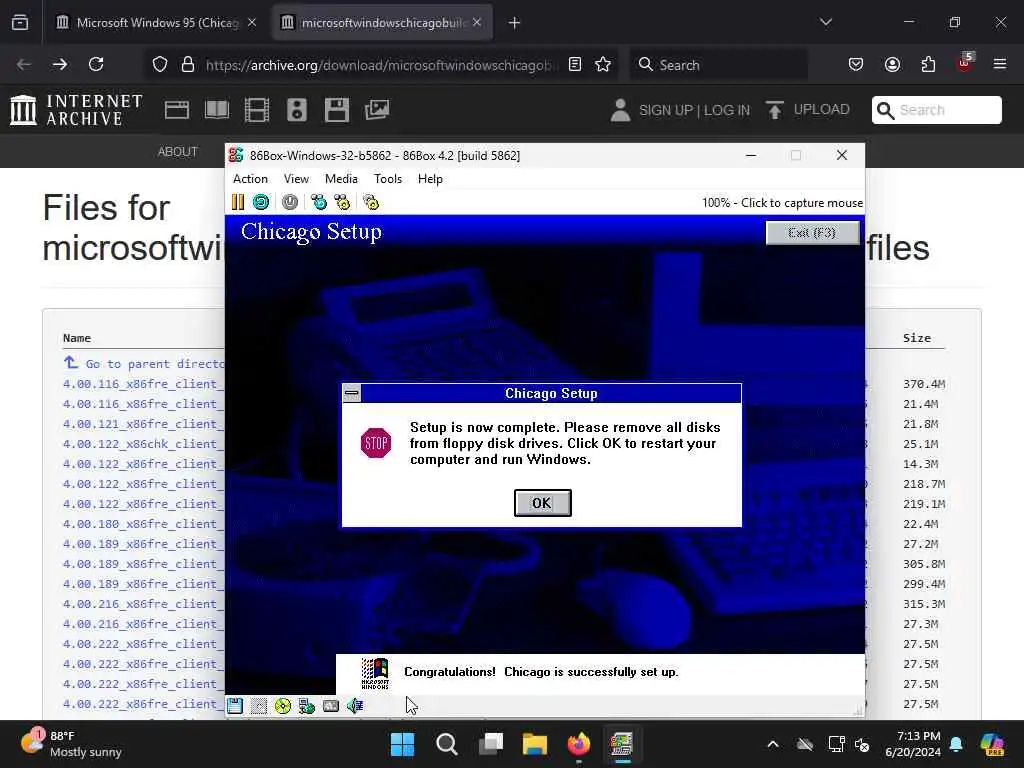This screenshot has height=768, width=1024.
Task: Open the 4.00.180_x86fre_client file link
Action: coord(144,524)
